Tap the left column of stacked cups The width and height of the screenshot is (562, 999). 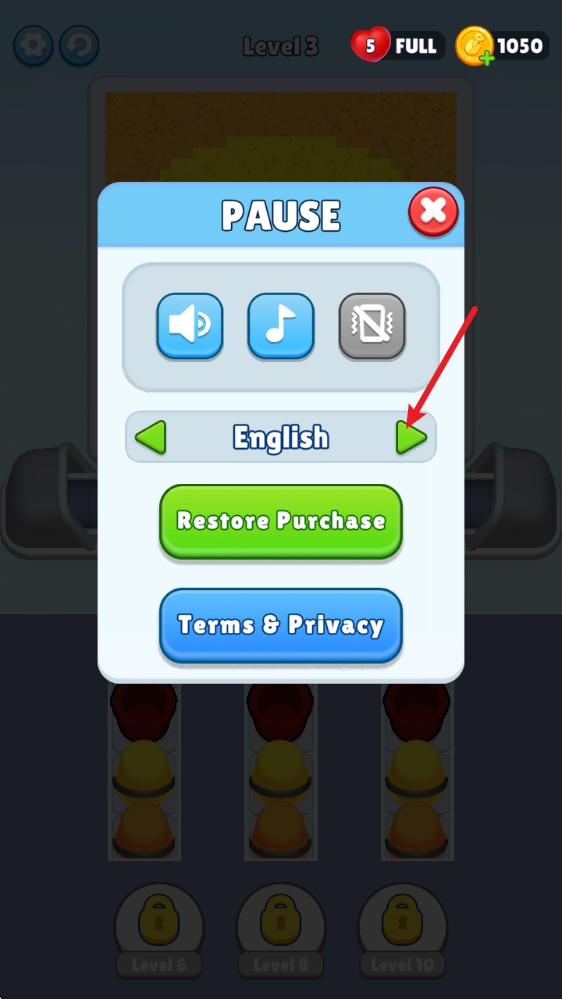coord(144,771)
